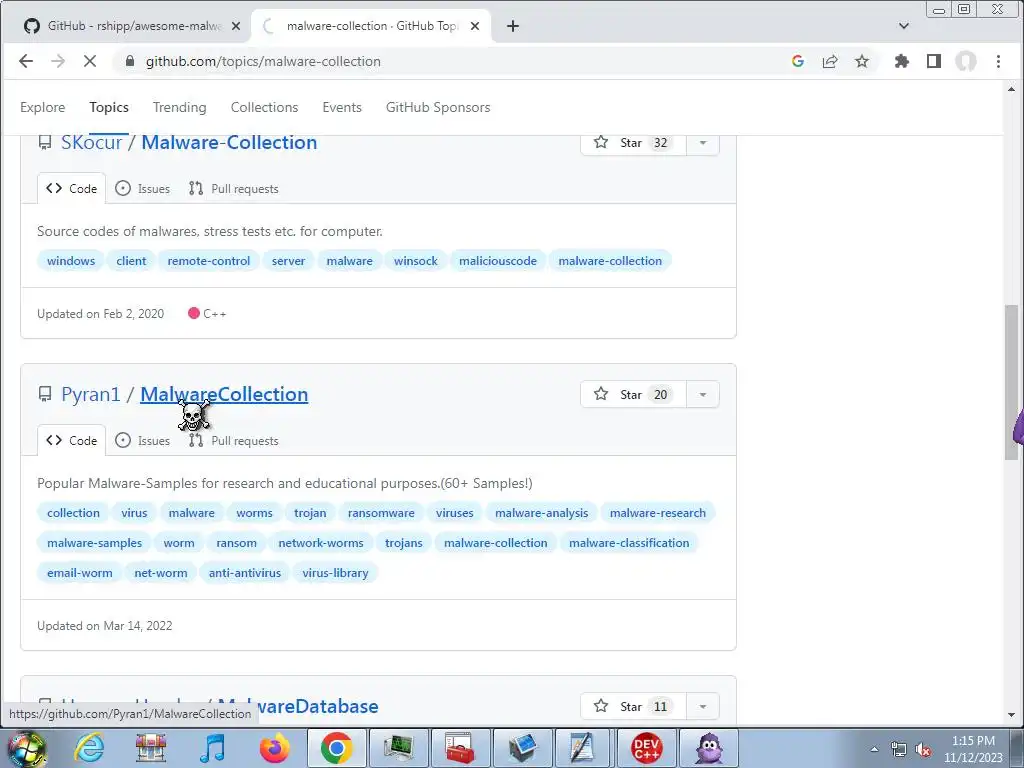
Task: Click the scrollbar down arrow
Action: click(1011, 715)
